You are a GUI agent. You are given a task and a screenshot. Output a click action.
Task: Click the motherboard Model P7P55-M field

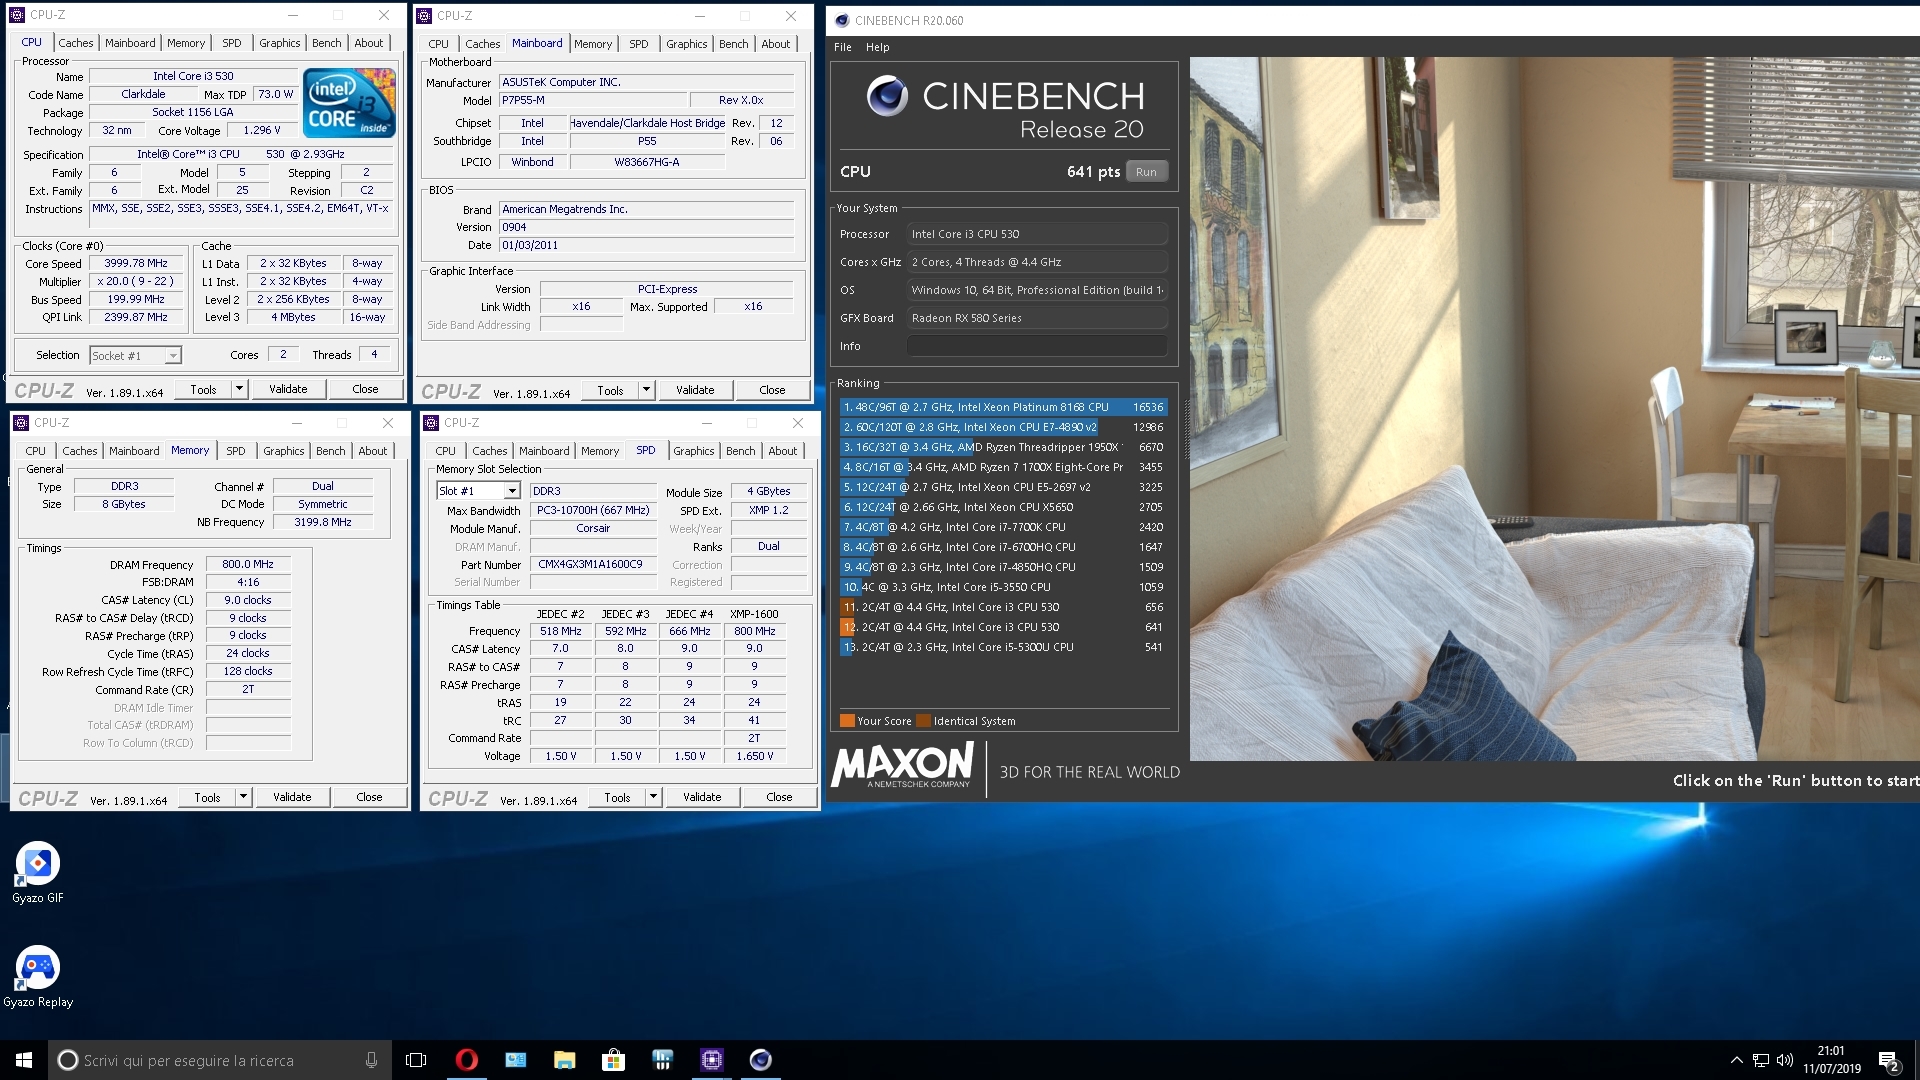(x=593, y=100)
